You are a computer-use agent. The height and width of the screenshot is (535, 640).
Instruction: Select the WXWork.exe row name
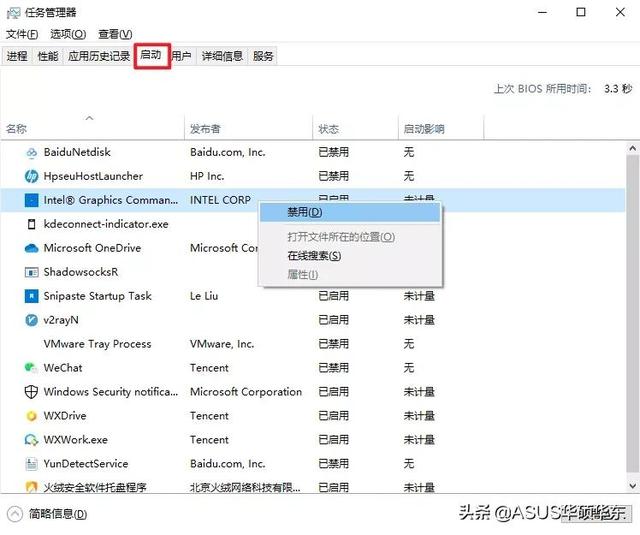(x=76, y=440)
